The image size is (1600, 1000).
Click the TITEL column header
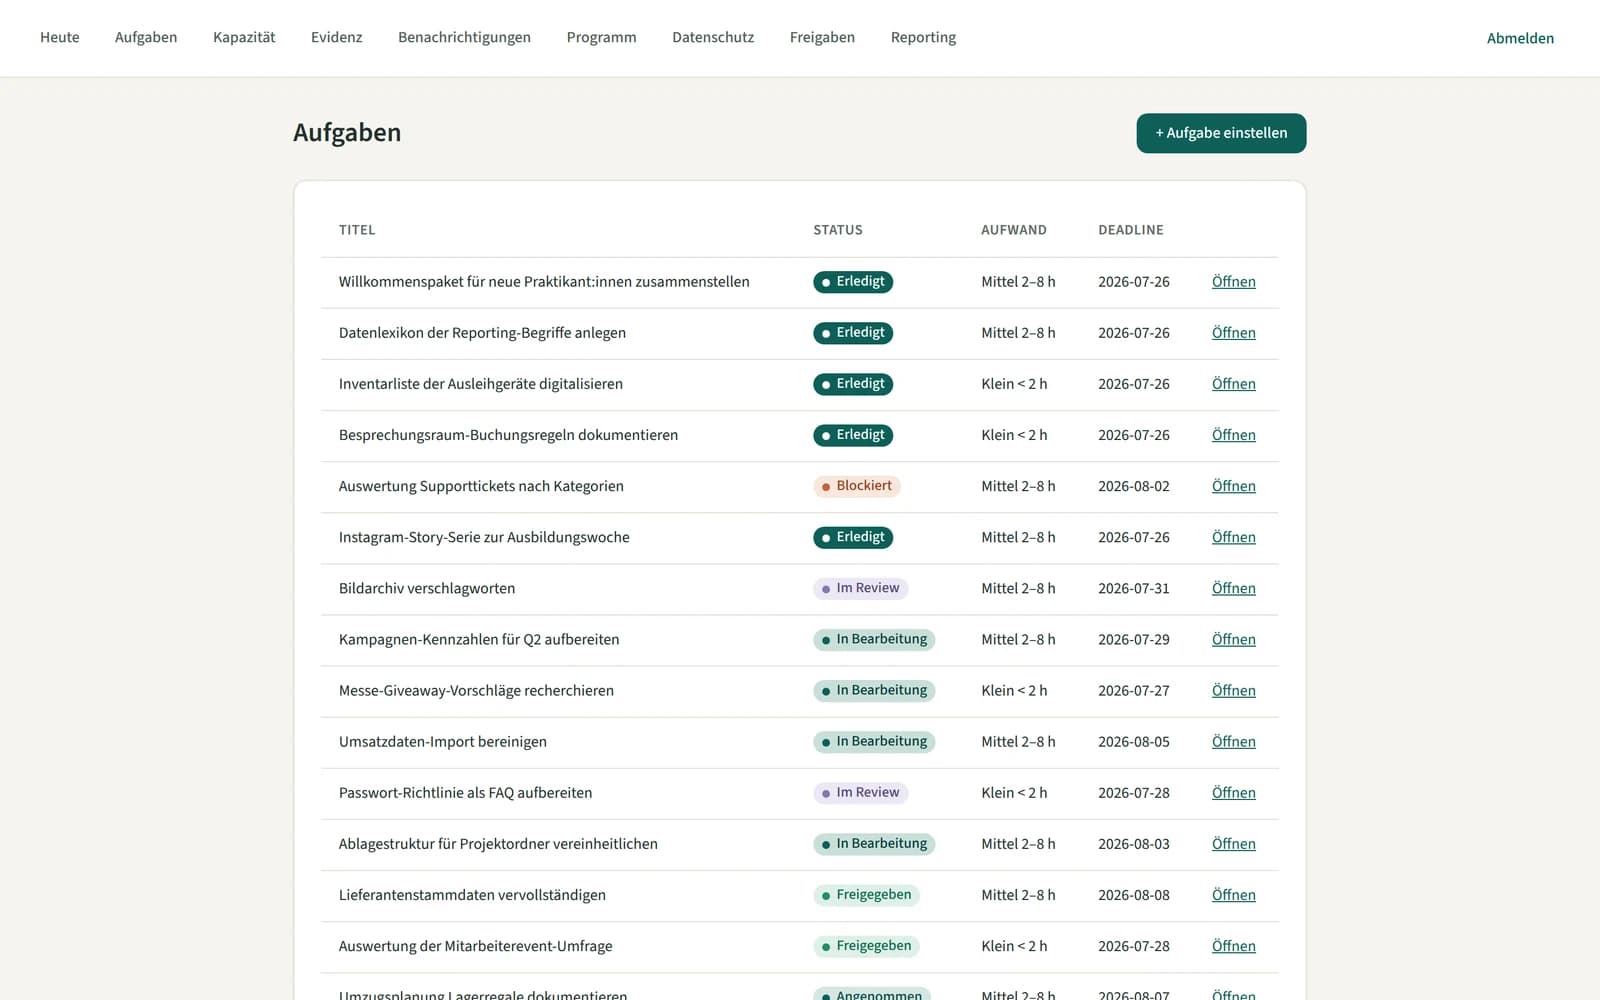tap(357, 230)
